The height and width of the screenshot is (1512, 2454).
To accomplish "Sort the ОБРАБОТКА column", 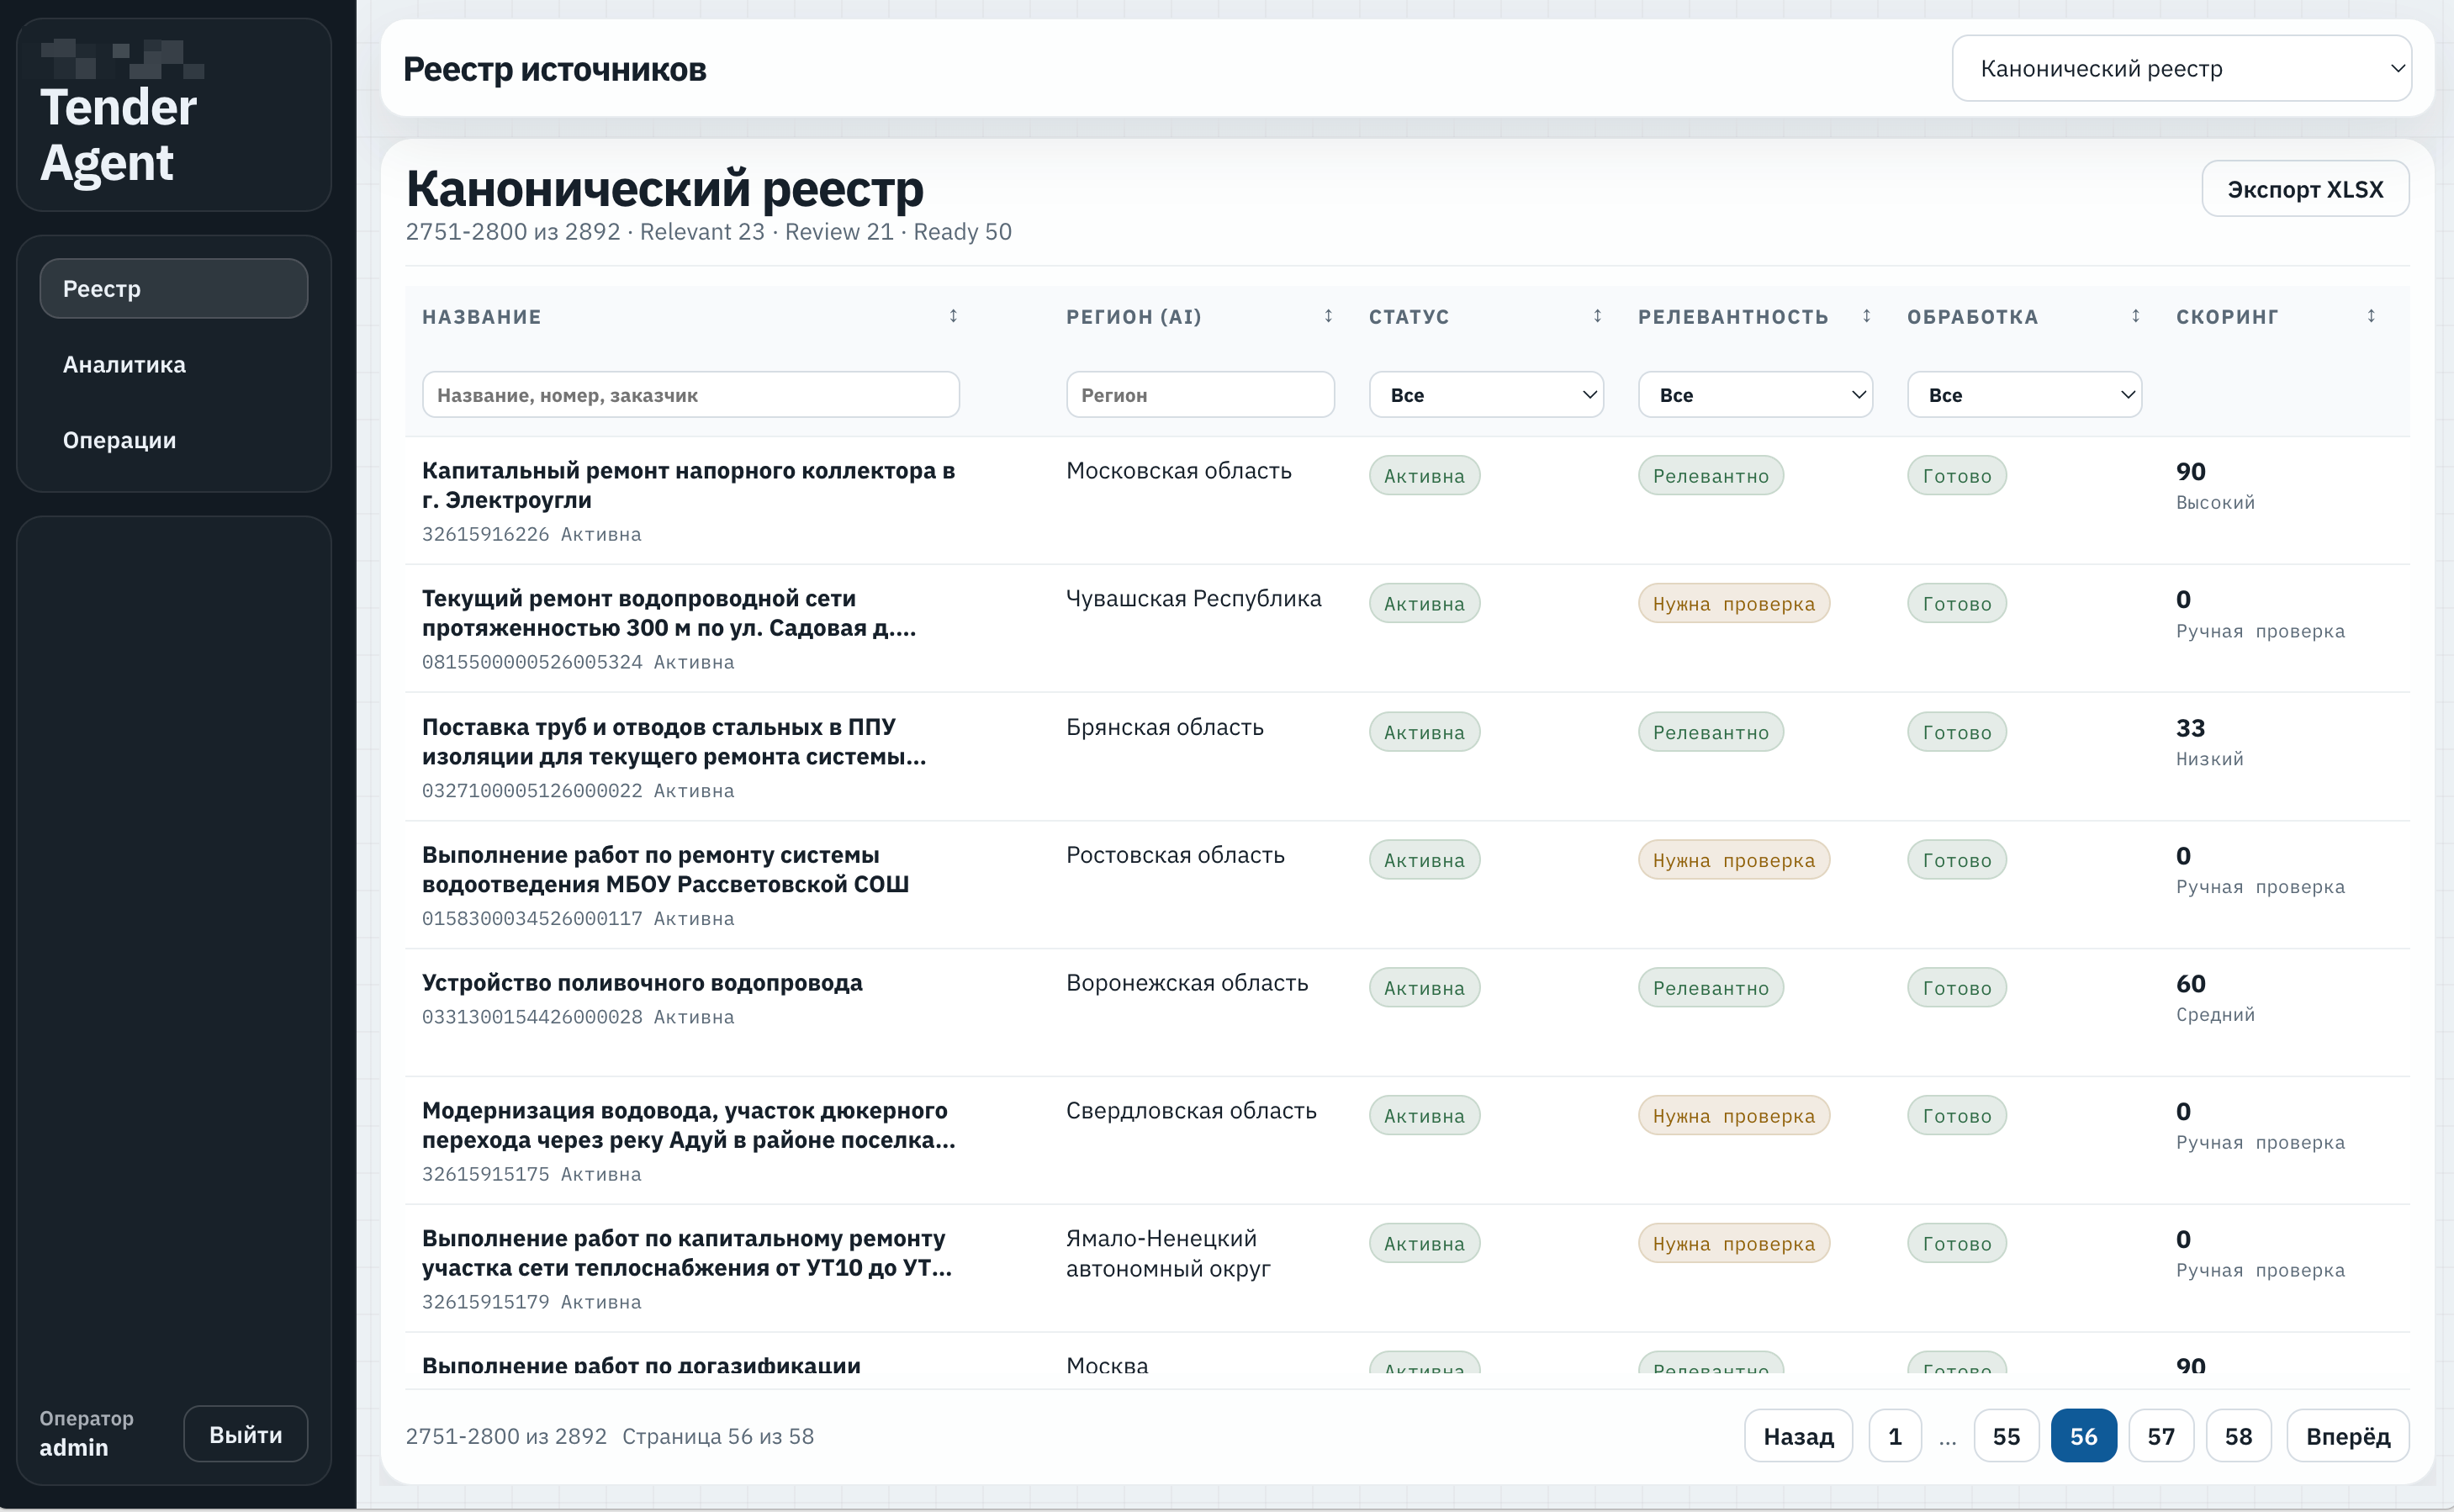I will pyautogui.click(x=2135, y=315).
